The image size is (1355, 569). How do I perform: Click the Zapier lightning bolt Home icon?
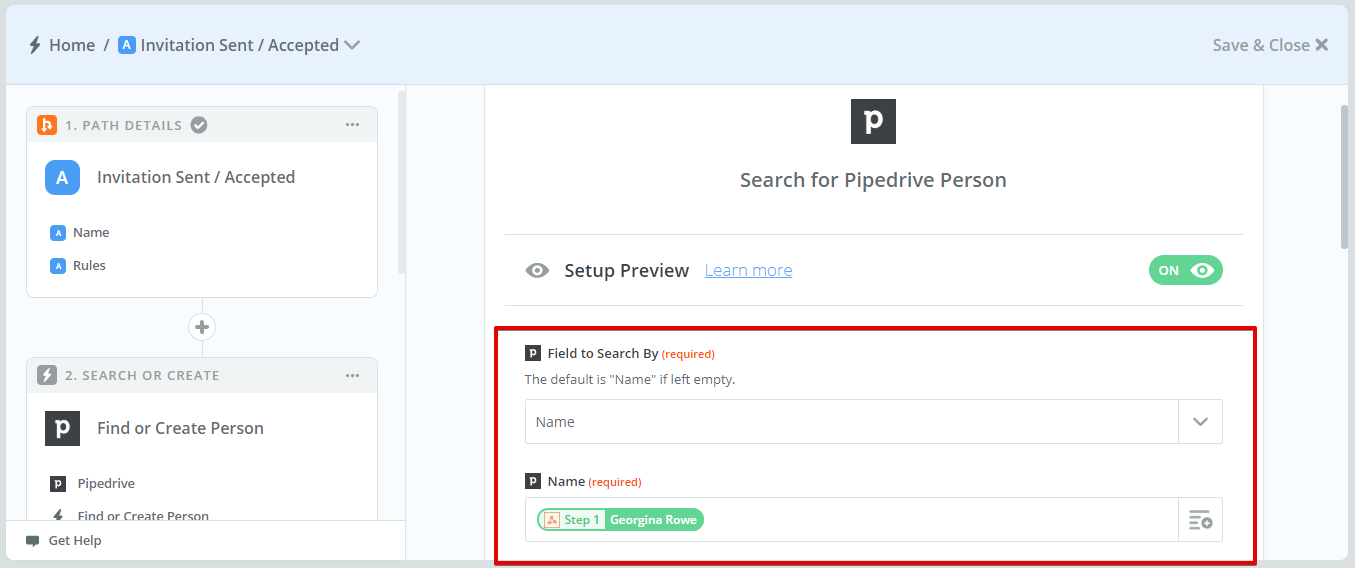tap(35, 45)
